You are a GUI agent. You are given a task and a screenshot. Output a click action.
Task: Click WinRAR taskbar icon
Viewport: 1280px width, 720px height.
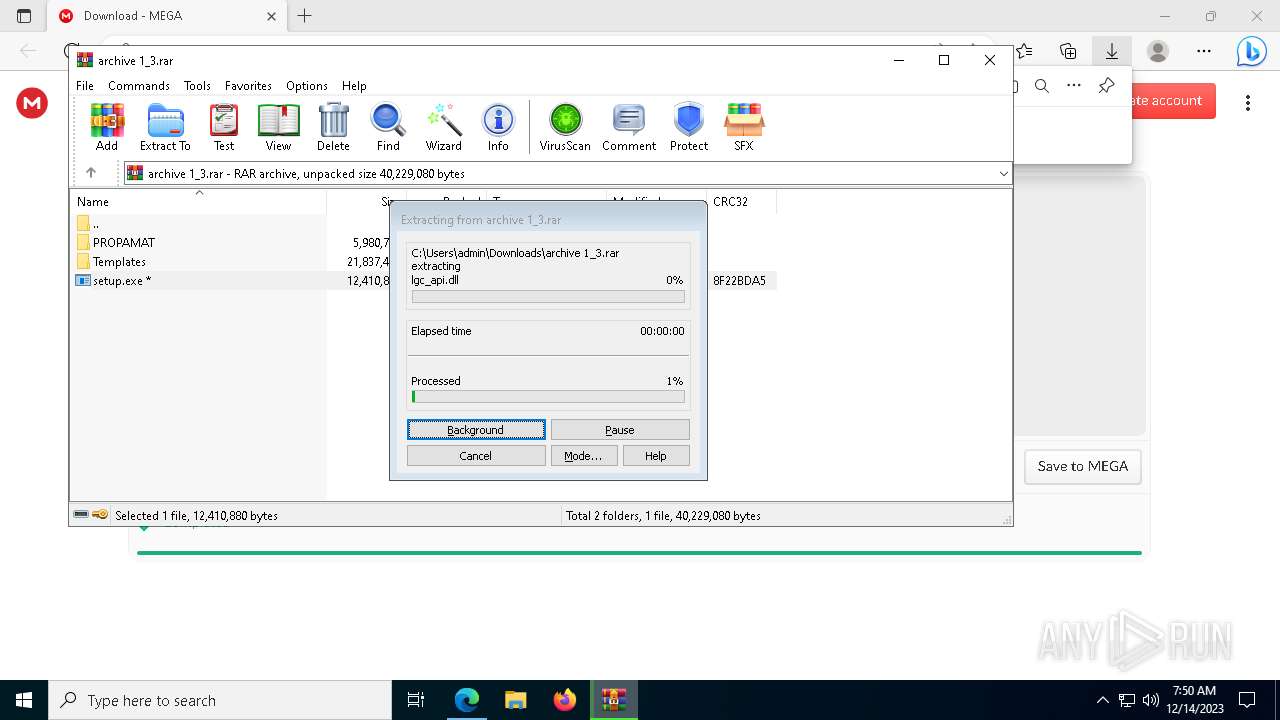613,700
